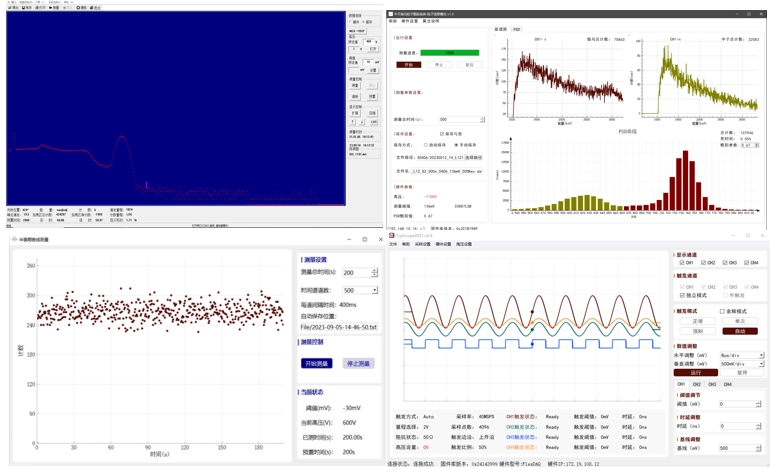Click the open-folder icon in the spectrum toolbar
Image resolution: width=771 pixels, height=470 pixels.
click(10, 7)
